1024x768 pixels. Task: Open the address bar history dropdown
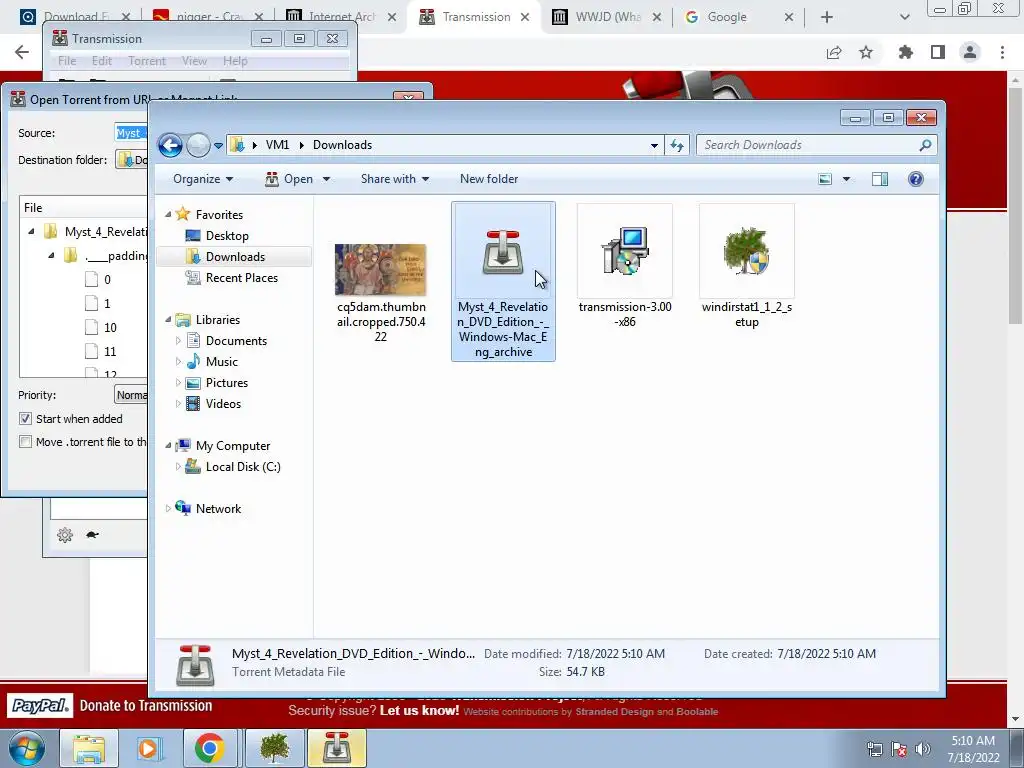click(654, 146)
